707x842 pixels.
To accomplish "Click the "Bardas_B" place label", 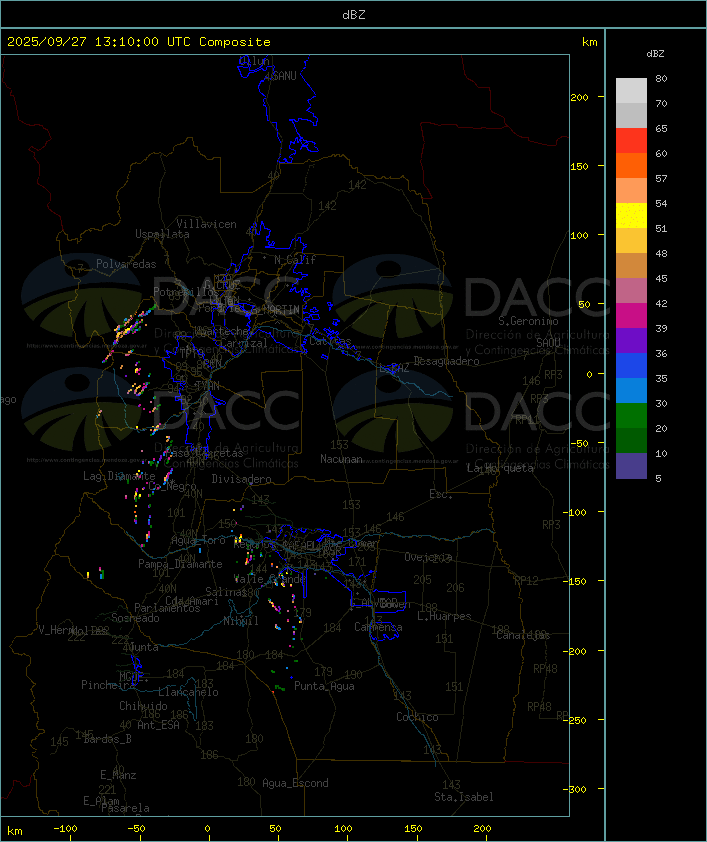I will coord(107,739).
